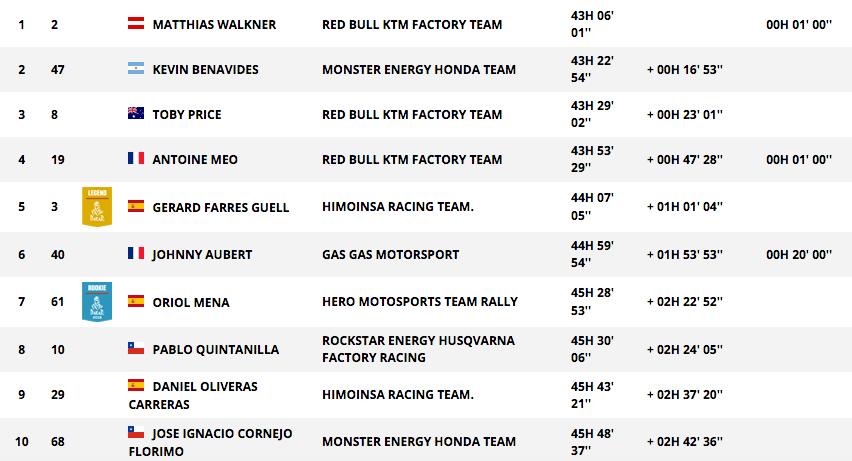Click the Chilean flag beside Jose Ignacio Cornejo

click(136, 432)
